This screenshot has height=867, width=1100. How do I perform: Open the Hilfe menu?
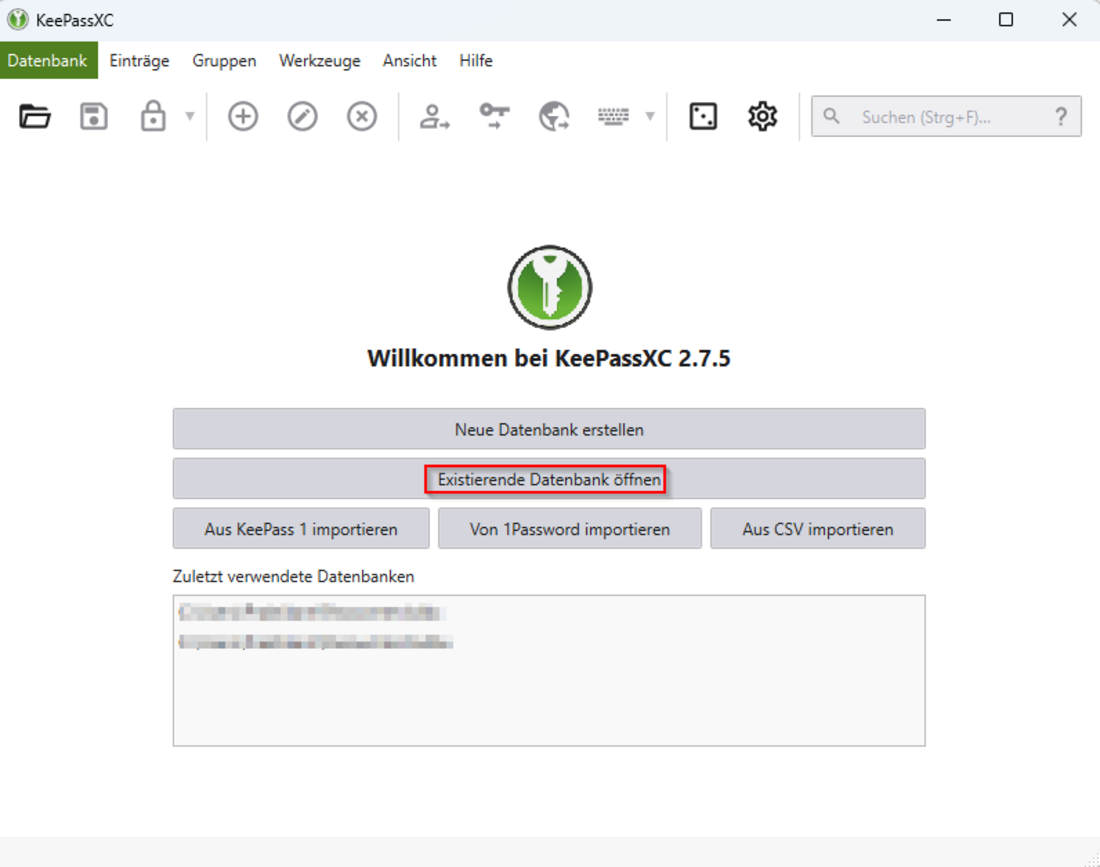(476, 60)
